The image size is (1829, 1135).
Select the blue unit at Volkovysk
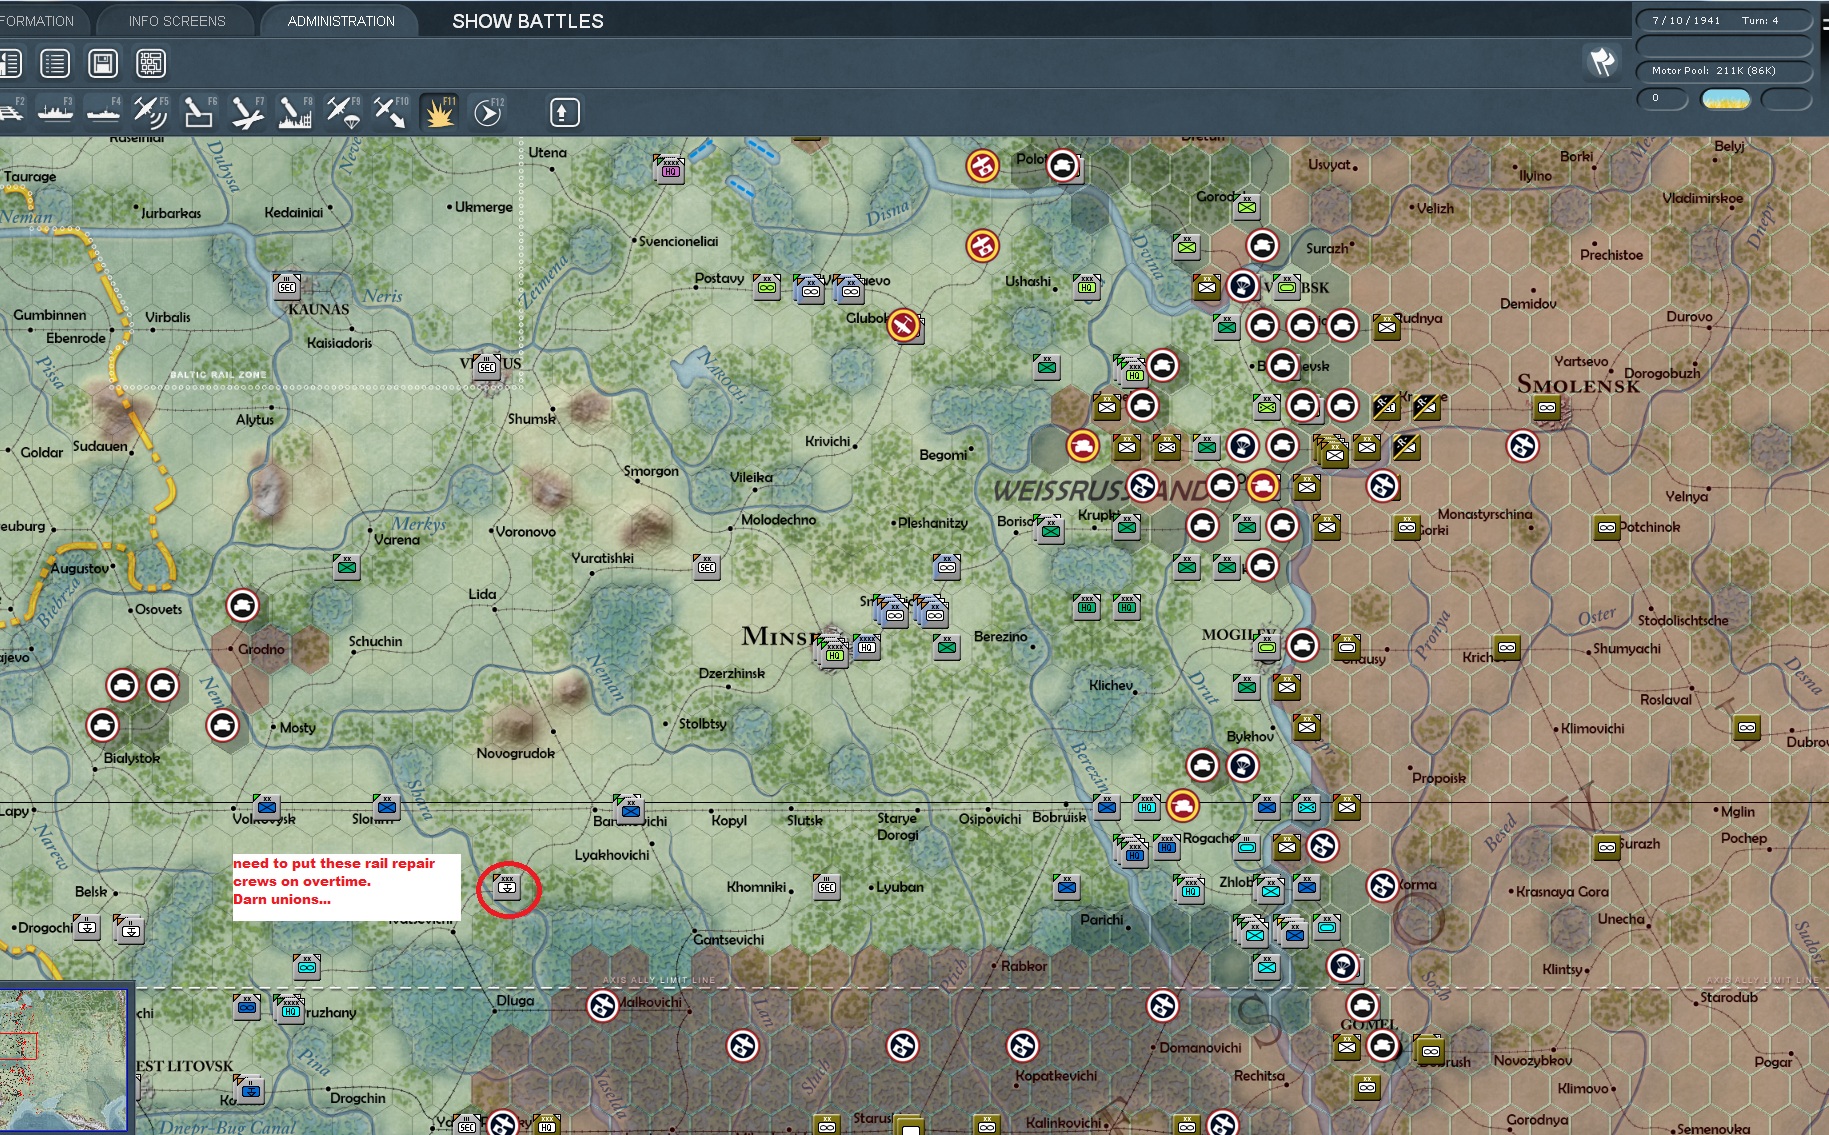267,806
